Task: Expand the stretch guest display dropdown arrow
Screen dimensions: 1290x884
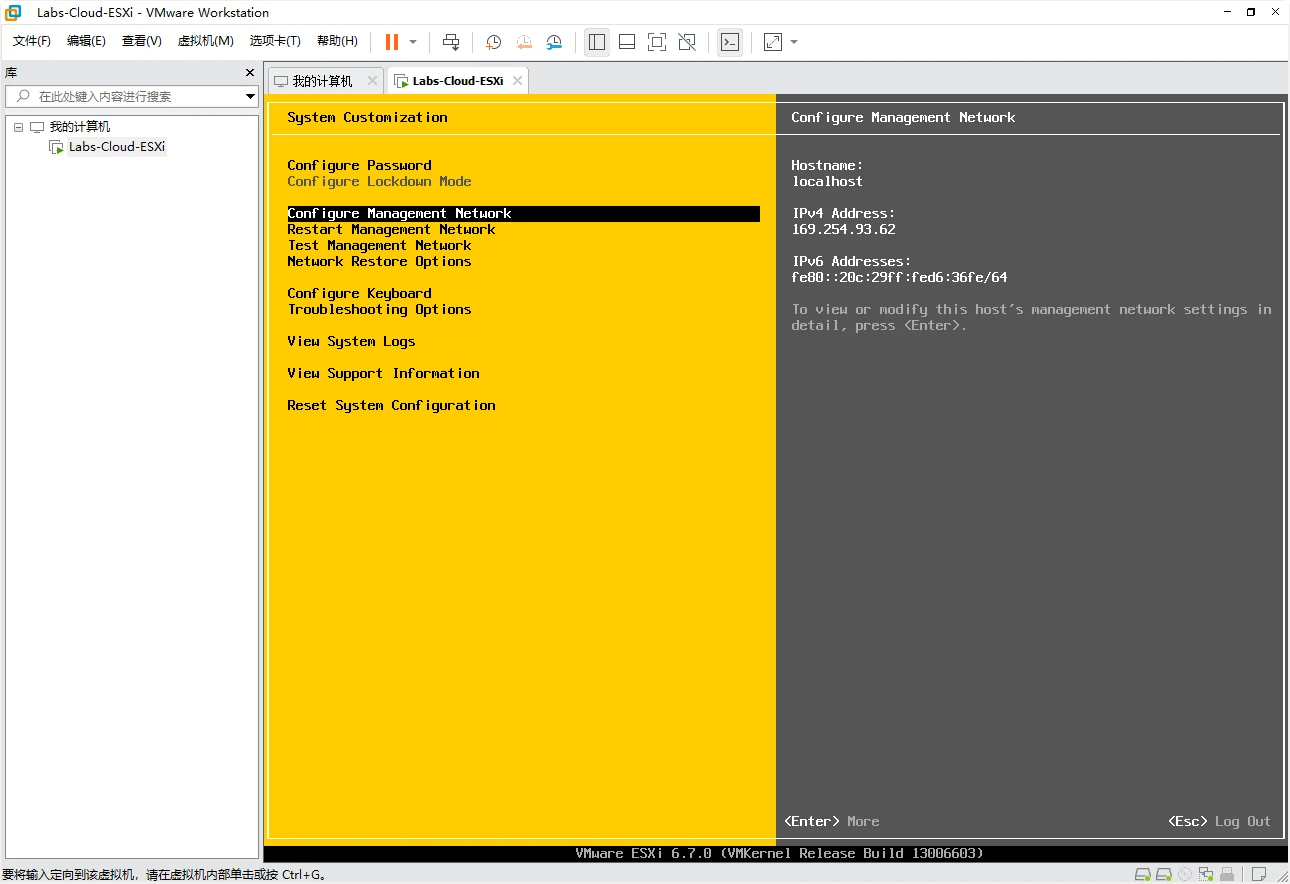Action: [x=794, y=42]
